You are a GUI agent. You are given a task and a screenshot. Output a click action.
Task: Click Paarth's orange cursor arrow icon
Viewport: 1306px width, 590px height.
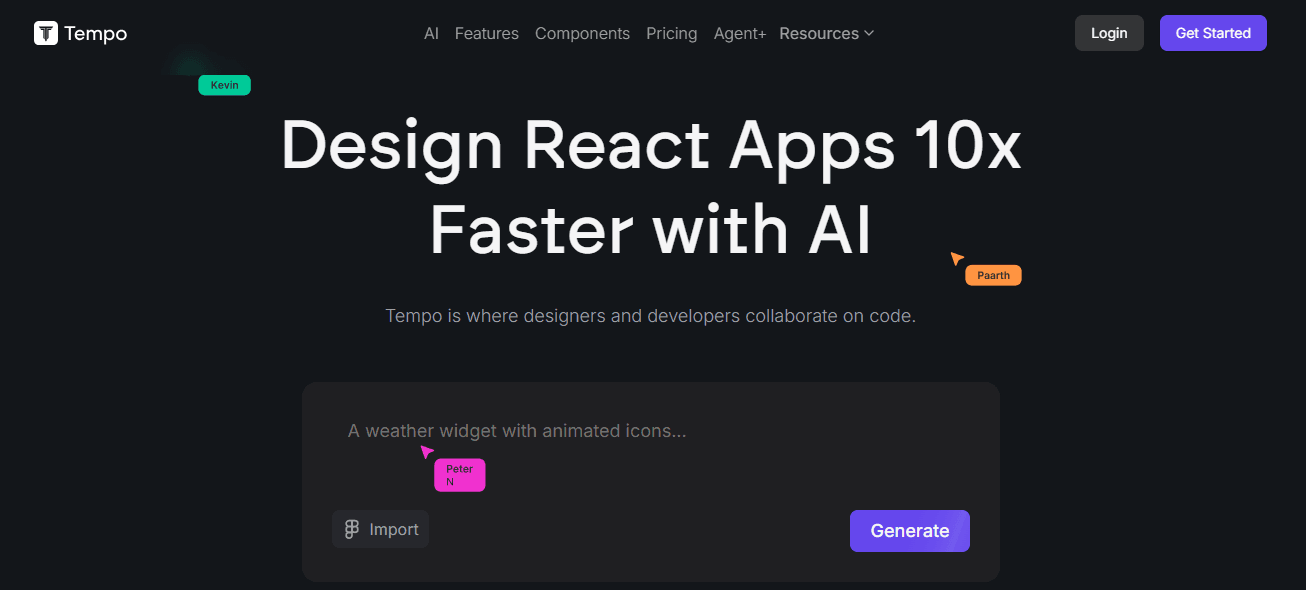click(x=958, y=256)
